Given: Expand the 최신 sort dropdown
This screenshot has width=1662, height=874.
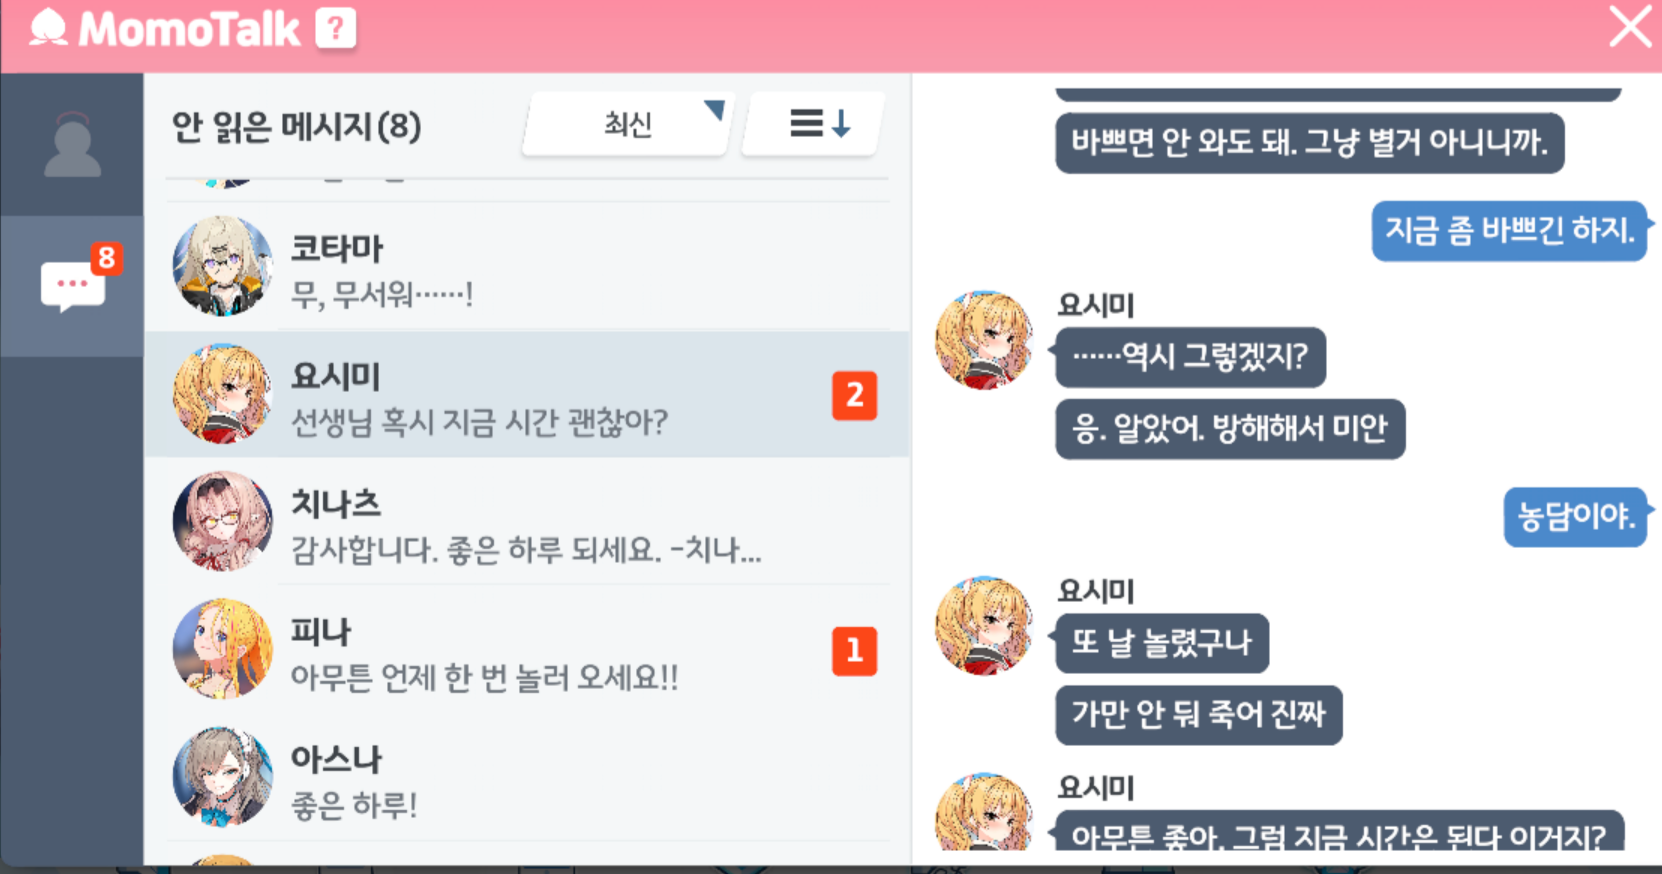Looking at the screenshot, I should pos(628,124).
